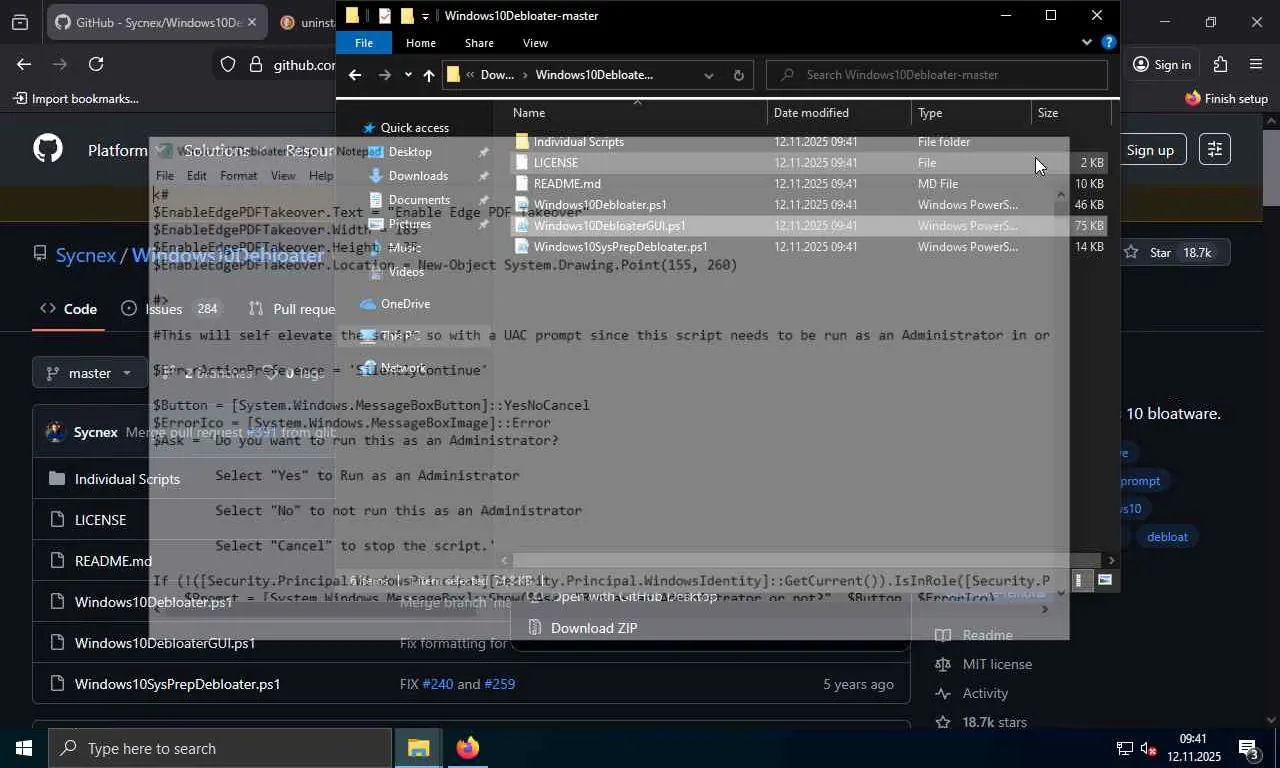Select the Individual Scripts folder icon in Explorer

click(x=521, y=142)
